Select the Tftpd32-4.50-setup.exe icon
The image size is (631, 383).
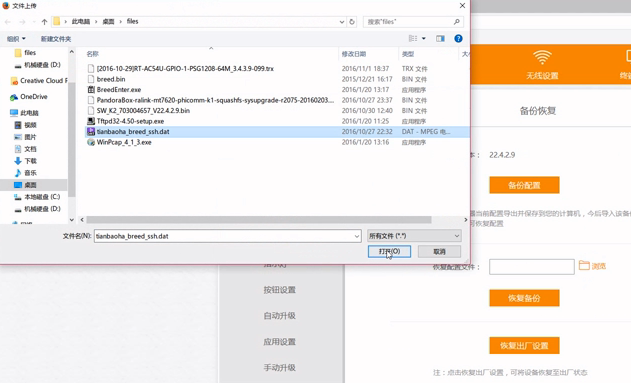click(91, 121)
